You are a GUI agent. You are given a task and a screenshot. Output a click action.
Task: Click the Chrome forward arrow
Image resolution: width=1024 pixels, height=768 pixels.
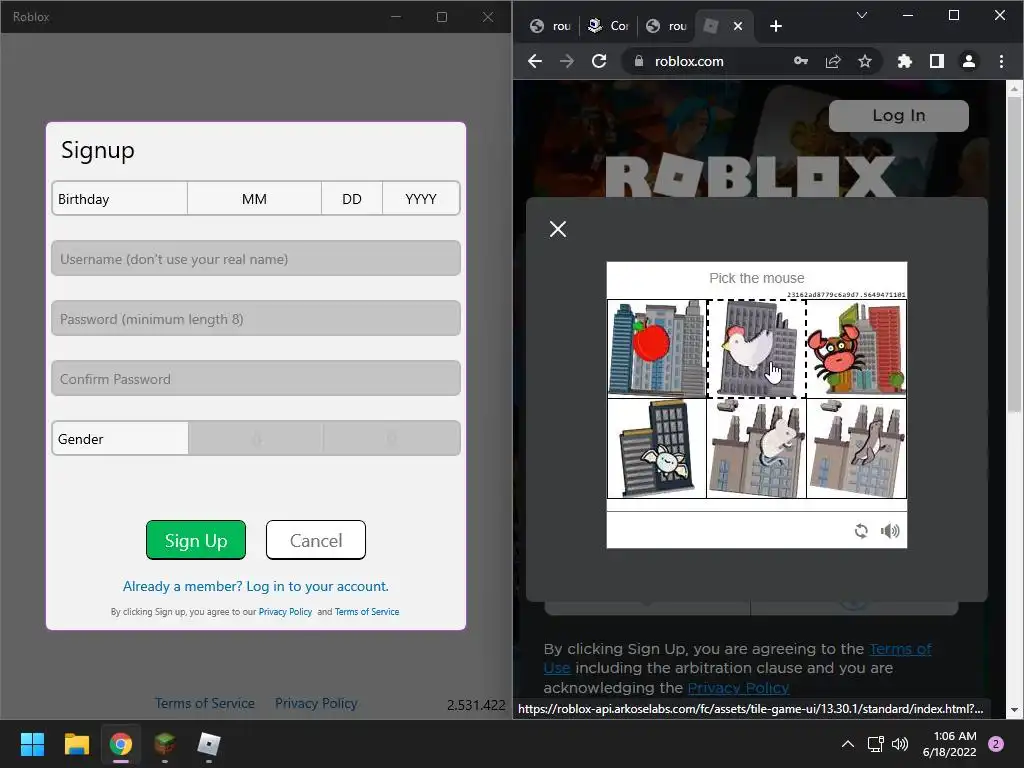[567, 61]
